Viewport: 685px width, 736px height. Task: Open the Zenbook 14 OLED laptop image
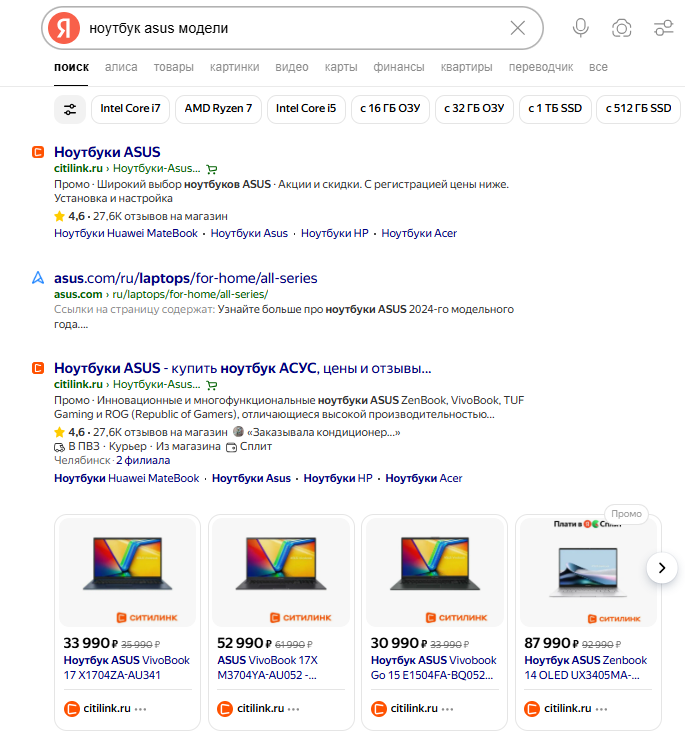tap(588, 573)
